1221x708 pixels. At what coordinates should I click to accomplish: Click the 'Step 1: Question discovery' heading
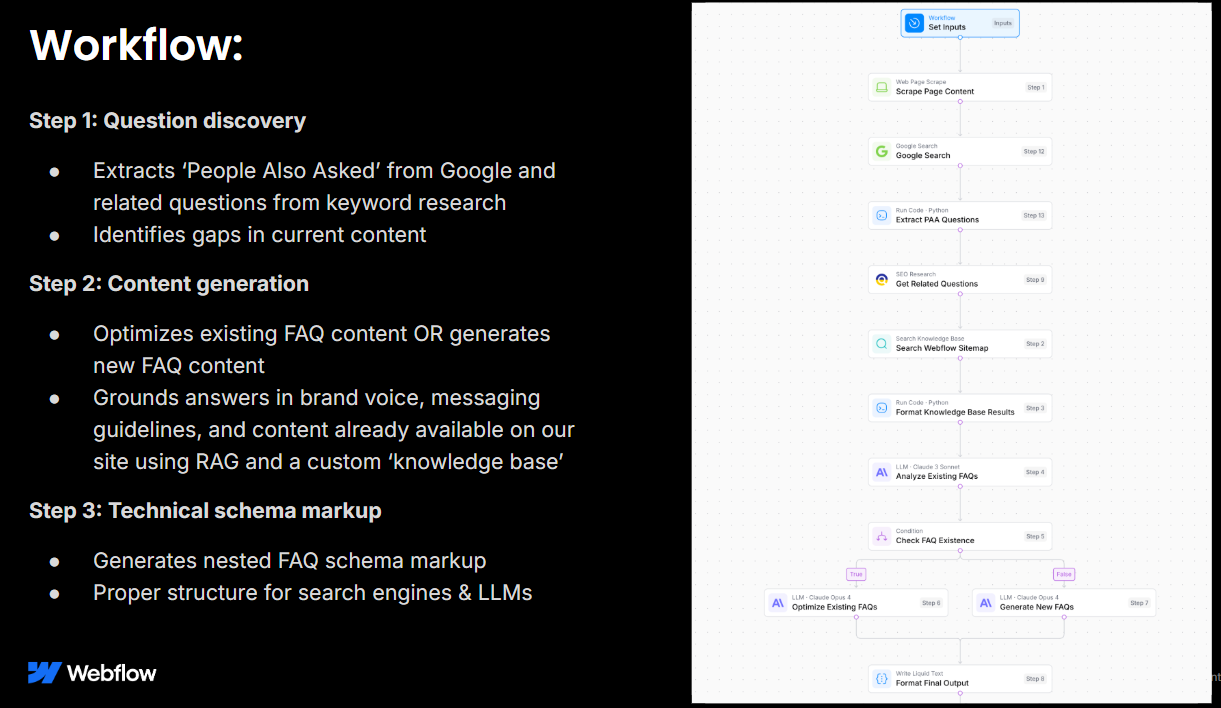[167, 121]
